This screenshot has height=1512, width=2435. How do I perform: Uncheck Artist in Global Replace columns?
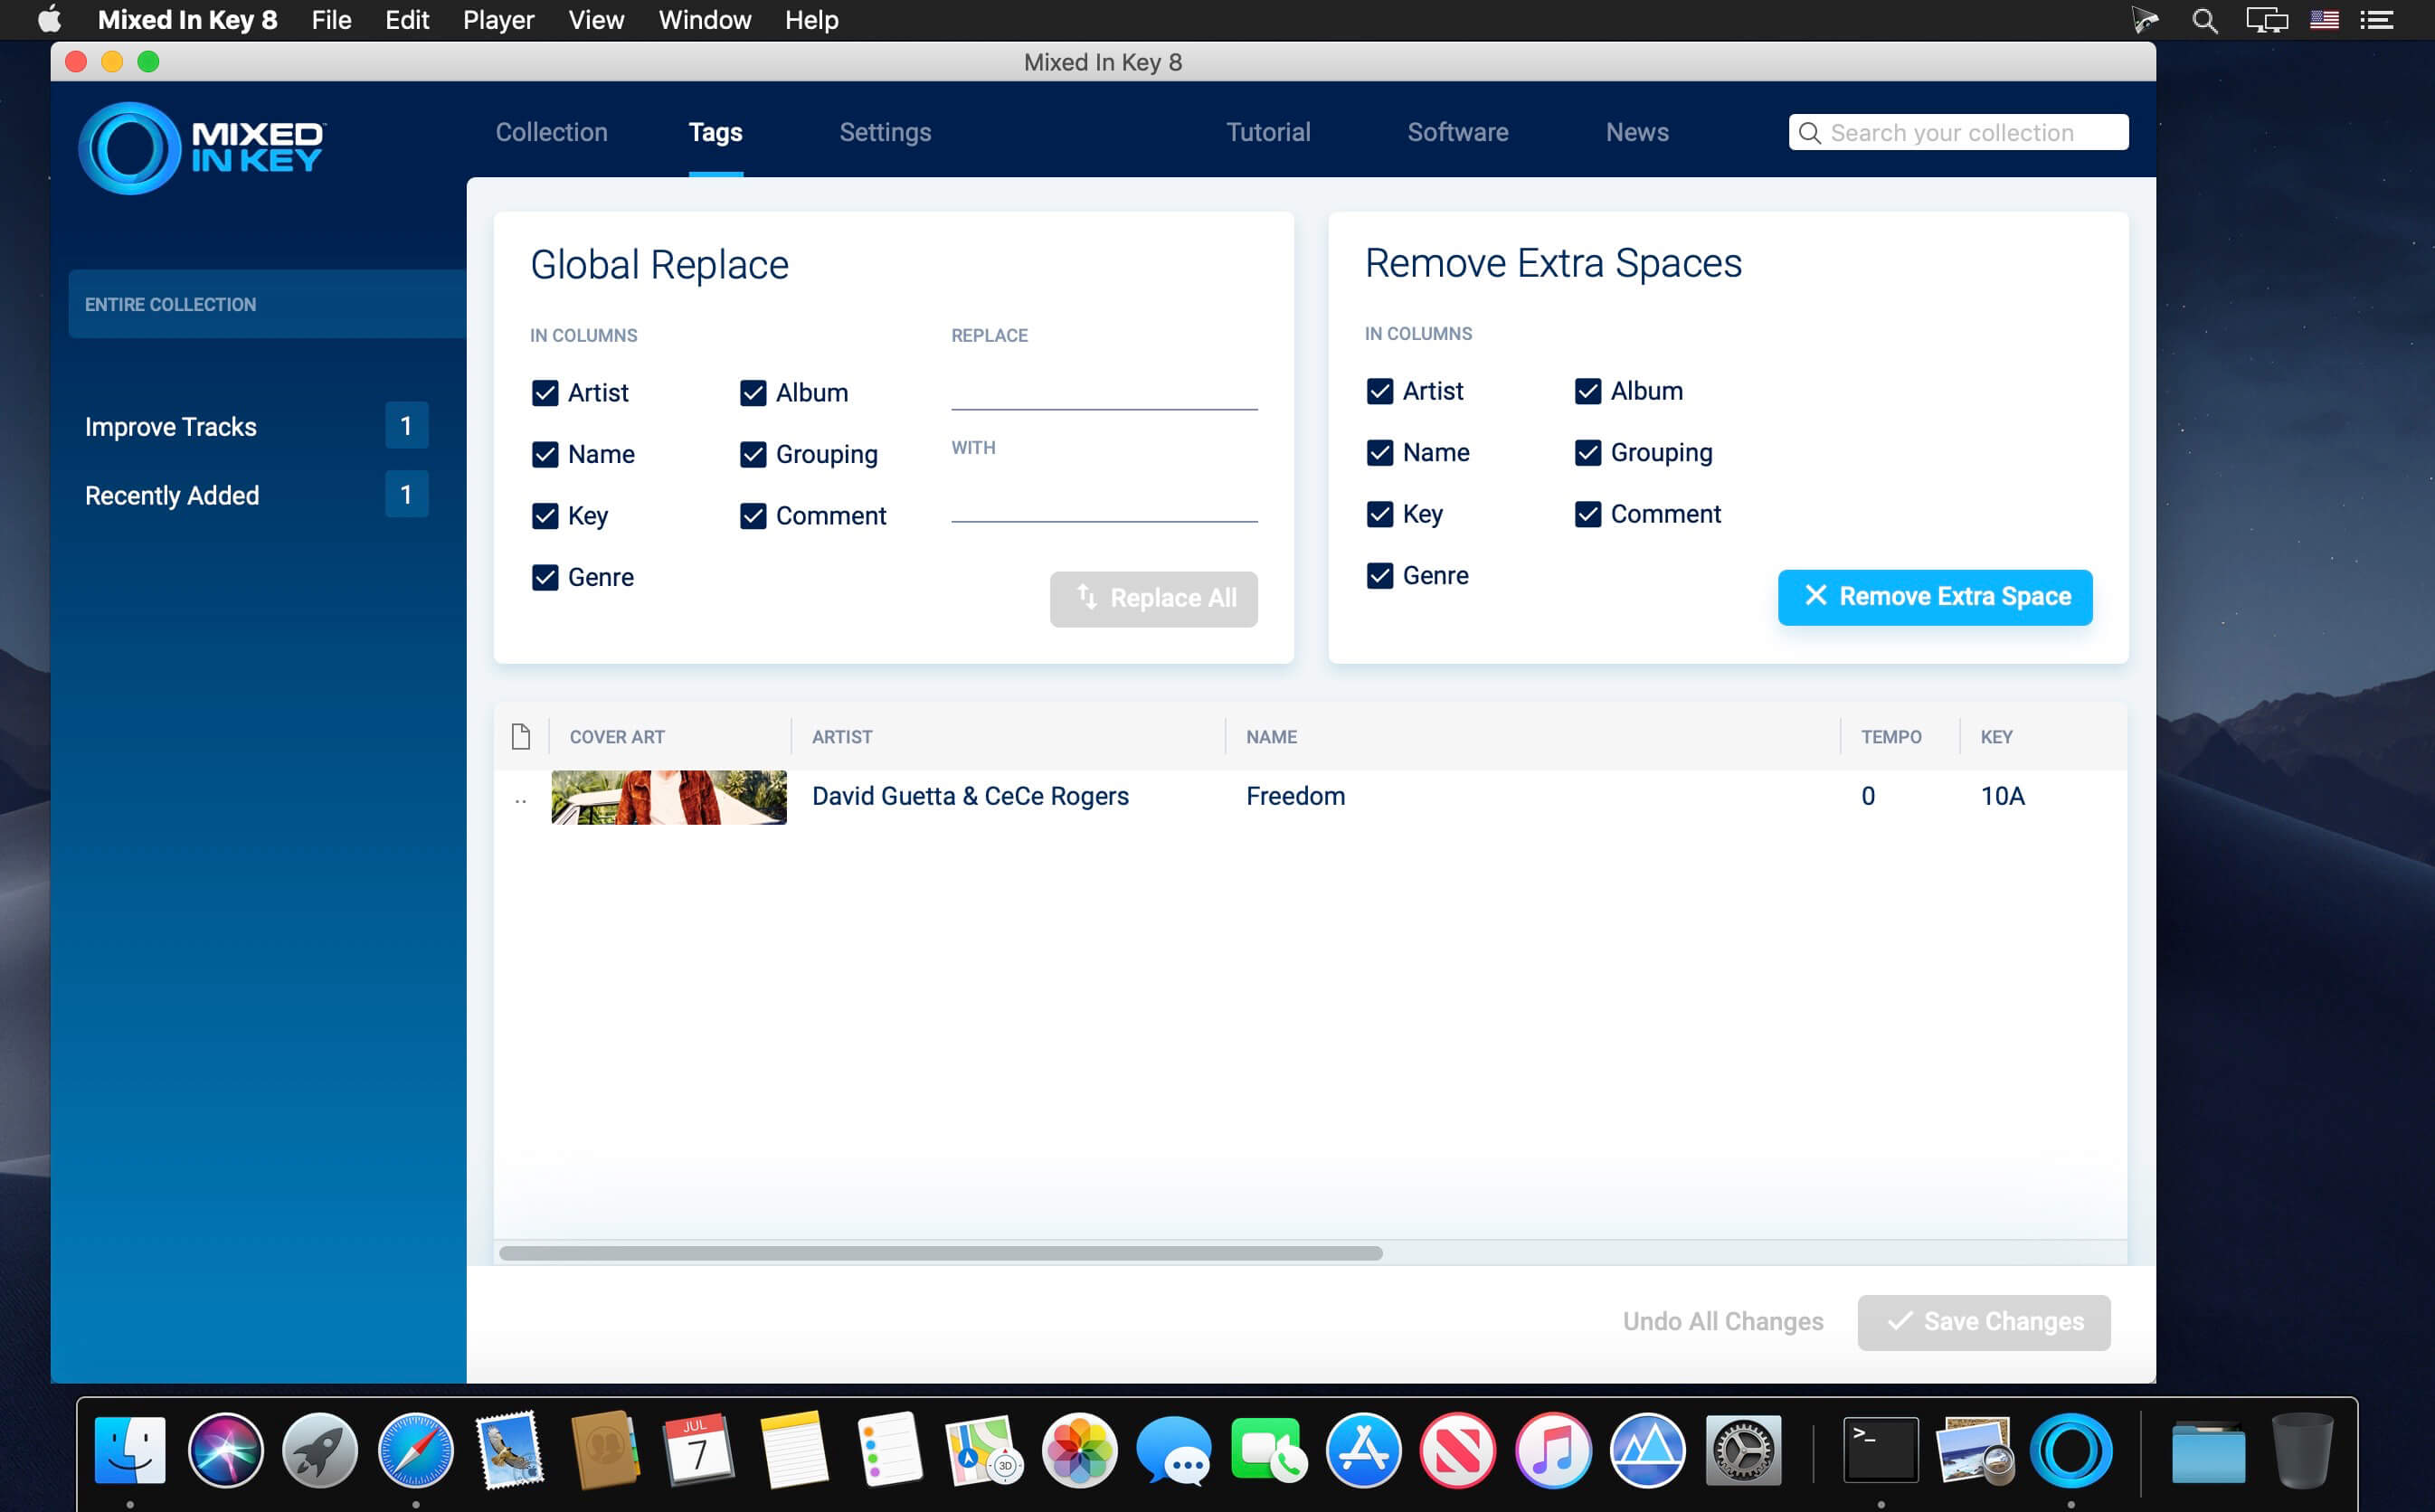click(545, 393)
